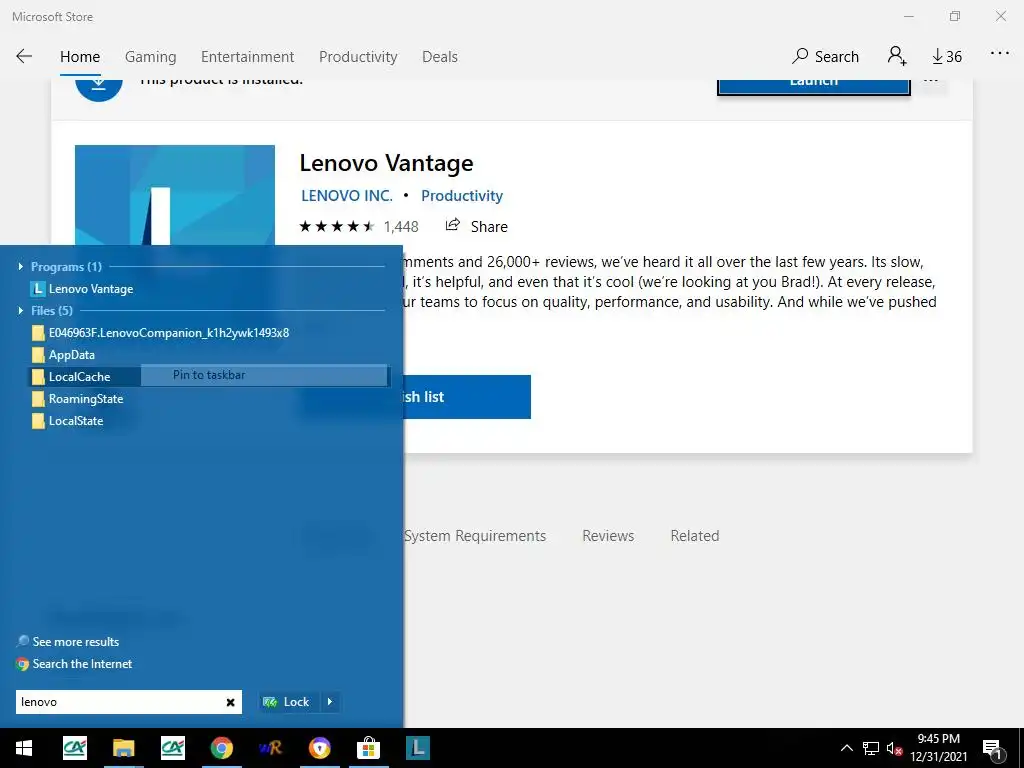The height and width of the screenshot is (768, 1024).
Task: Open Microsoft Store from the taskbar
Action: [368, 748]
